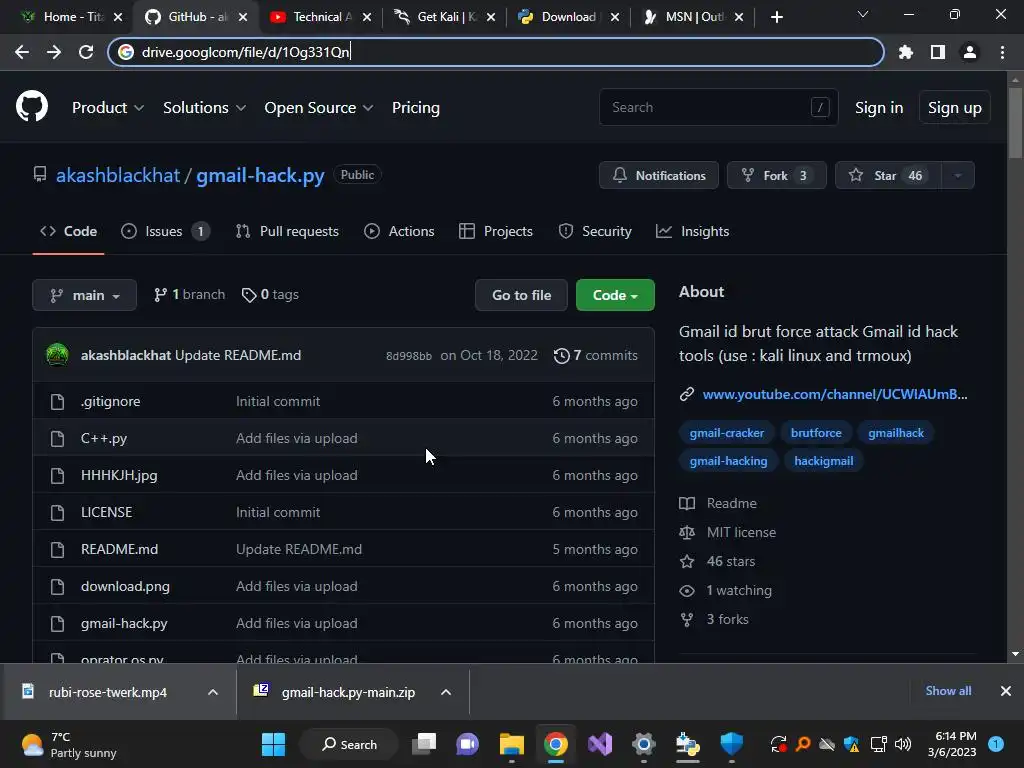Open the Actions tab

[x=399, y=231]
